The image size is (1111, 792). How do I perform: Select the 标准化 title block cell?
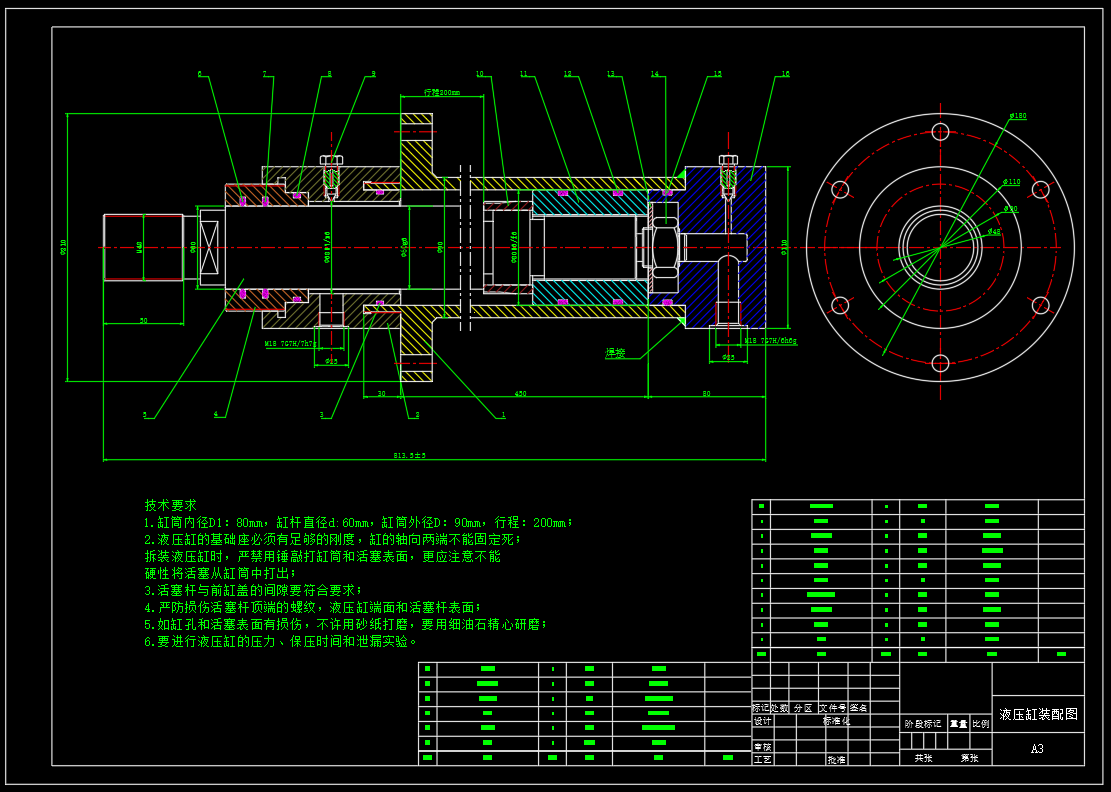tap(836, 721)
